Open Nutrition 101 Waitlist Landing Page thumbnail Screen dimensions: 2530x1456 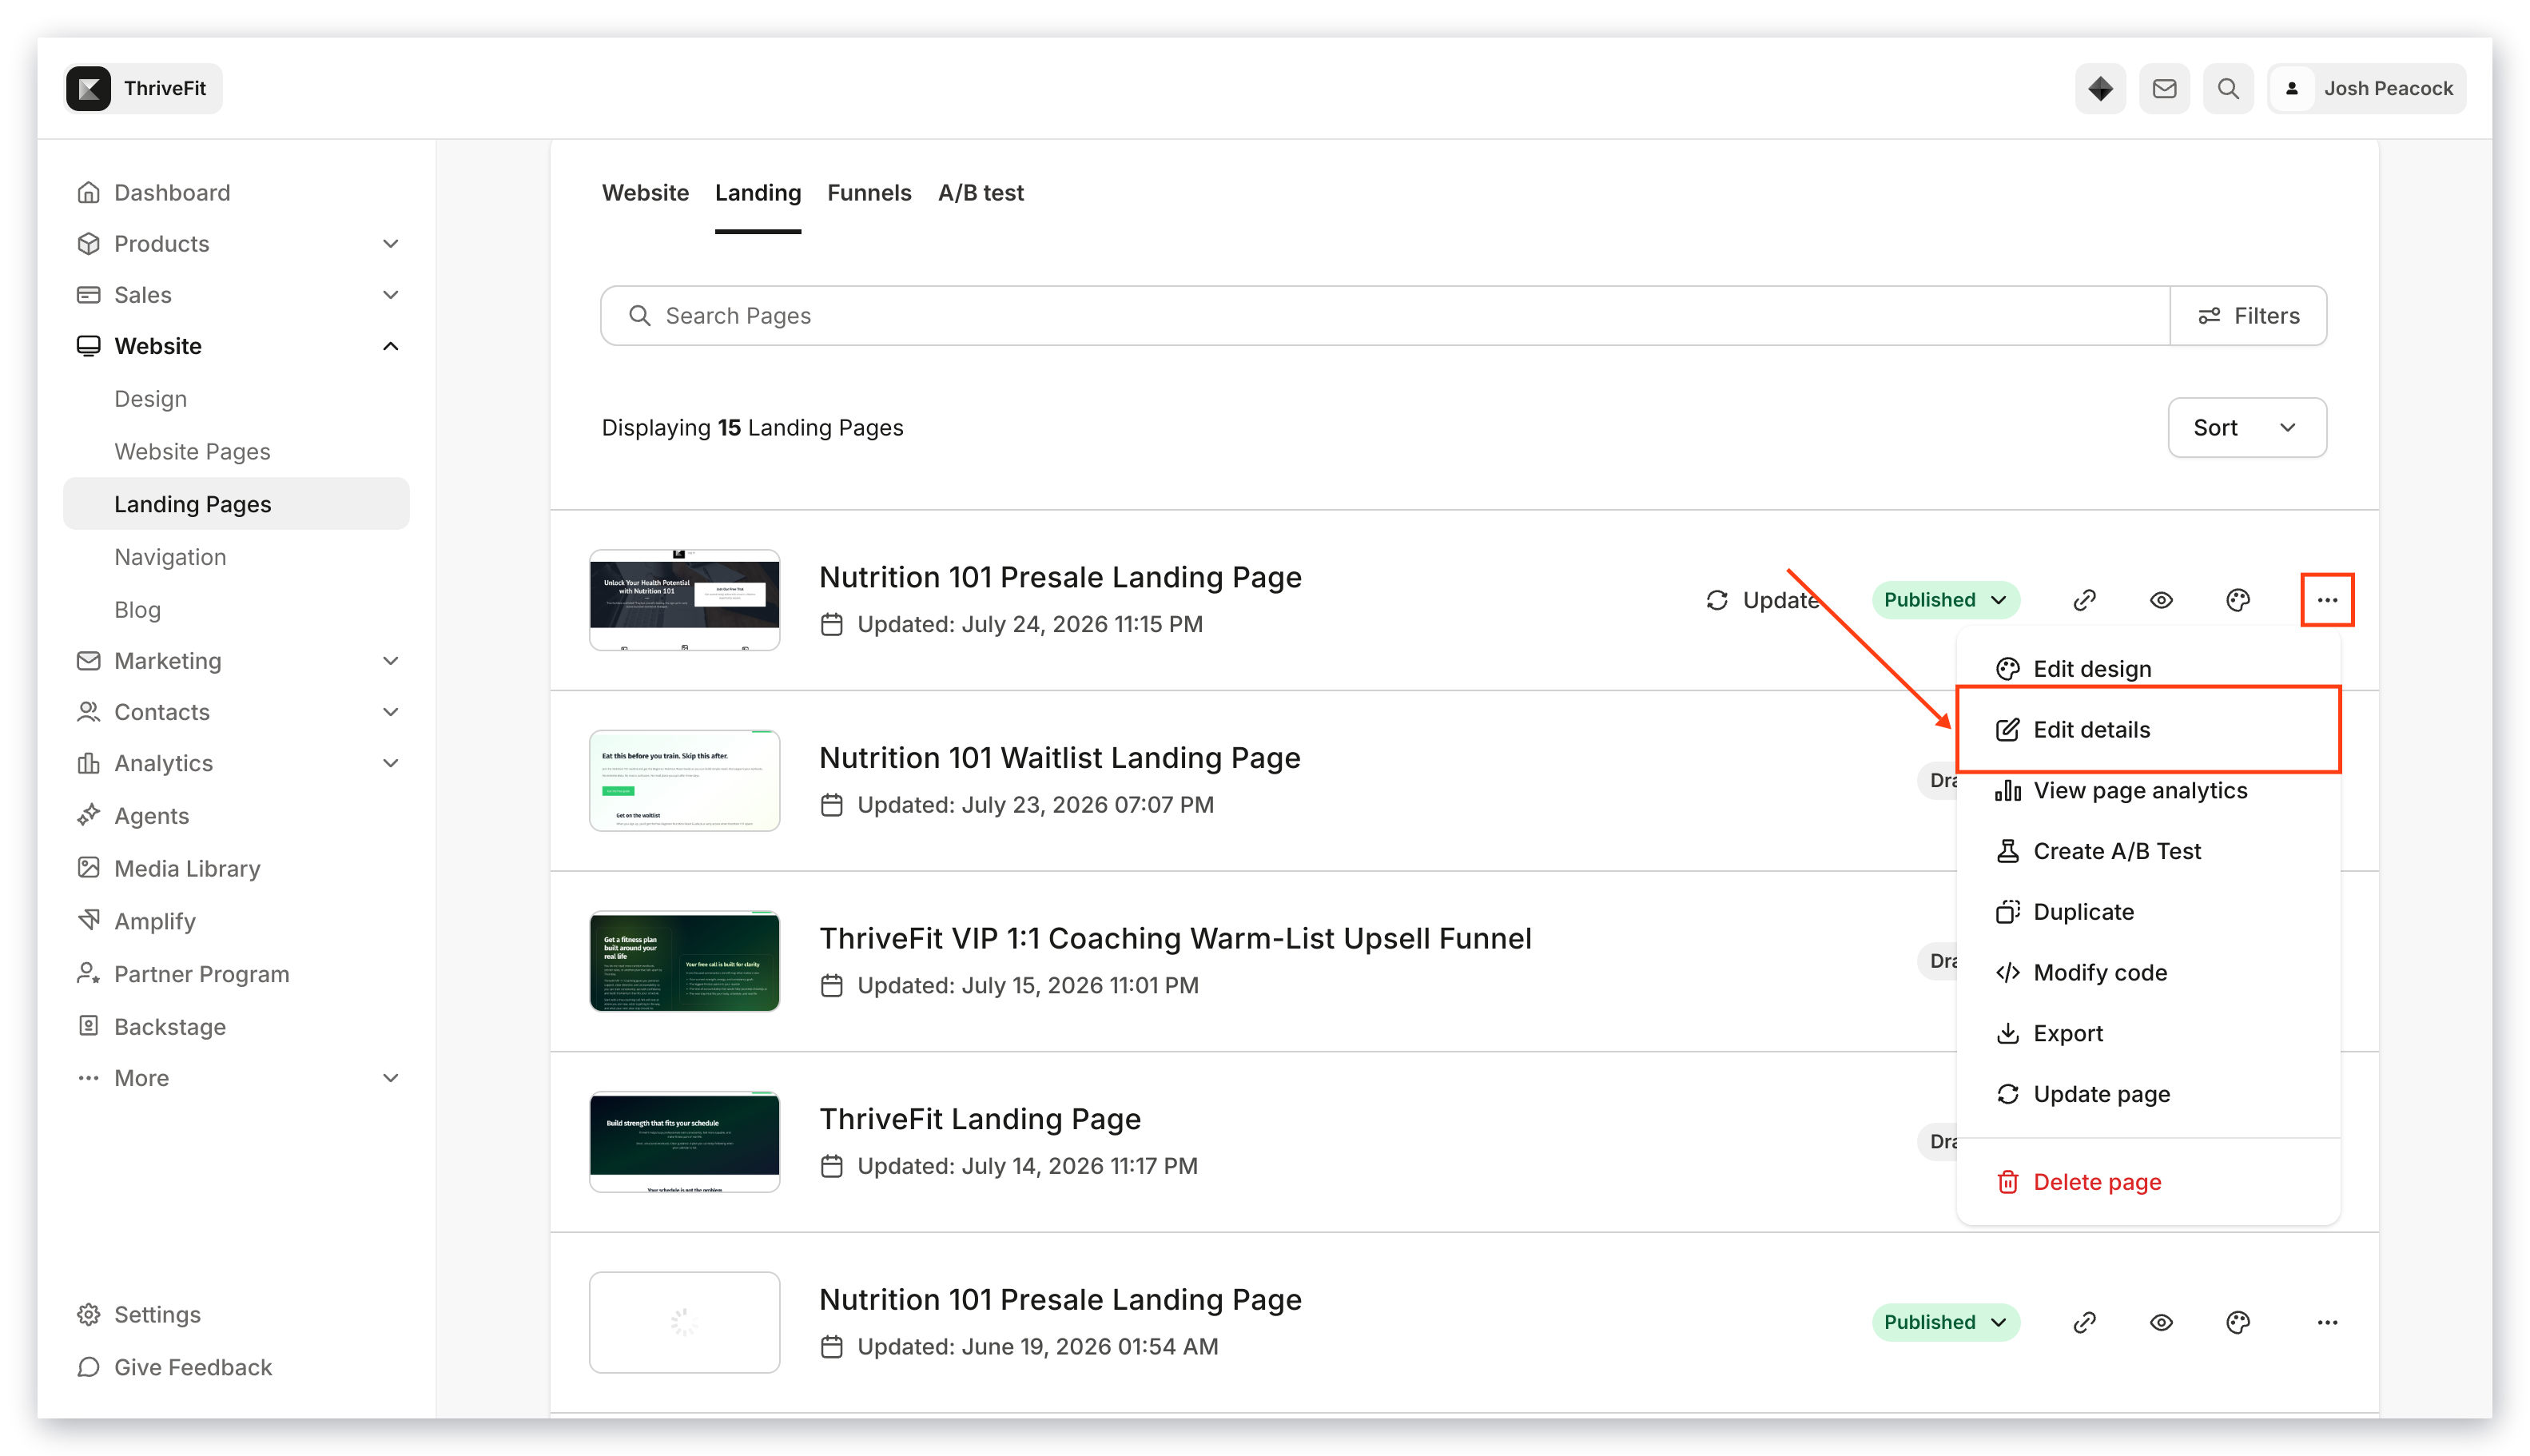click(684, 780)
